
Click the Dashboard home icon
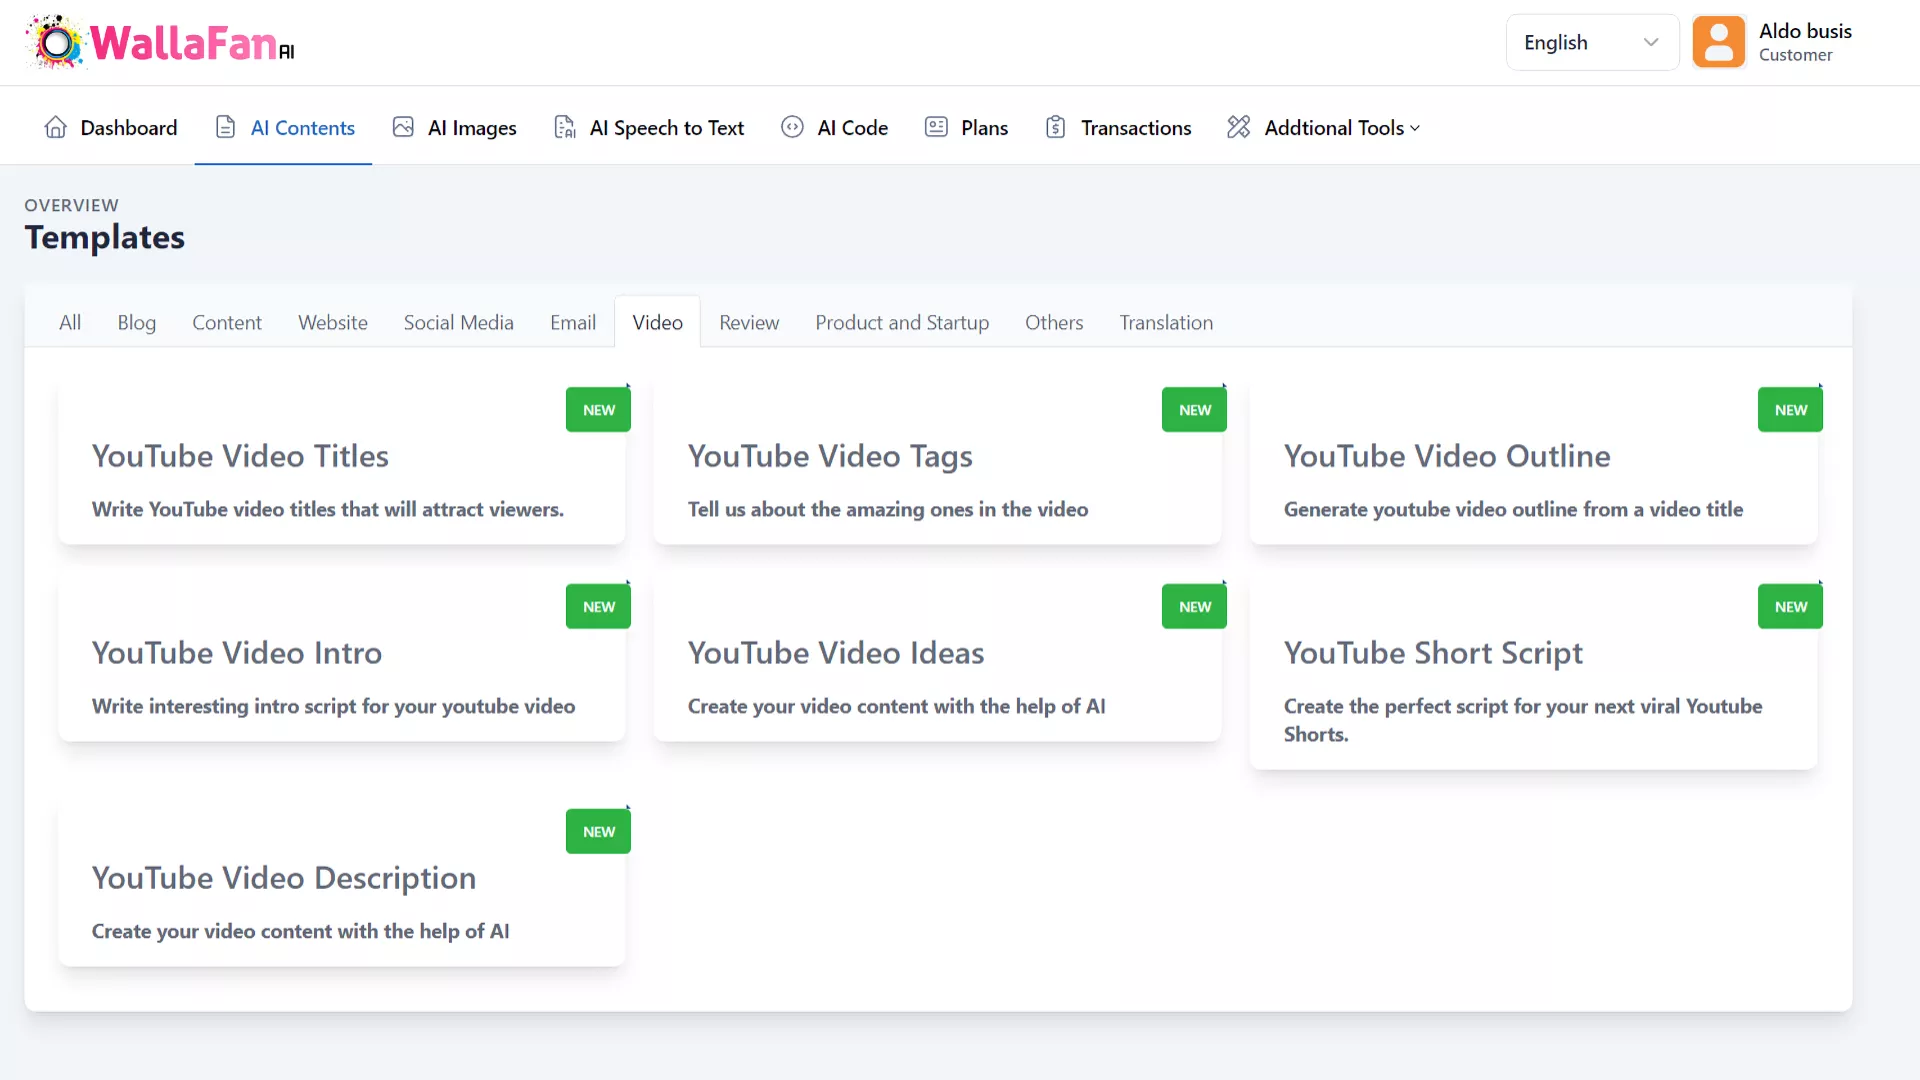tap(56, 127)
